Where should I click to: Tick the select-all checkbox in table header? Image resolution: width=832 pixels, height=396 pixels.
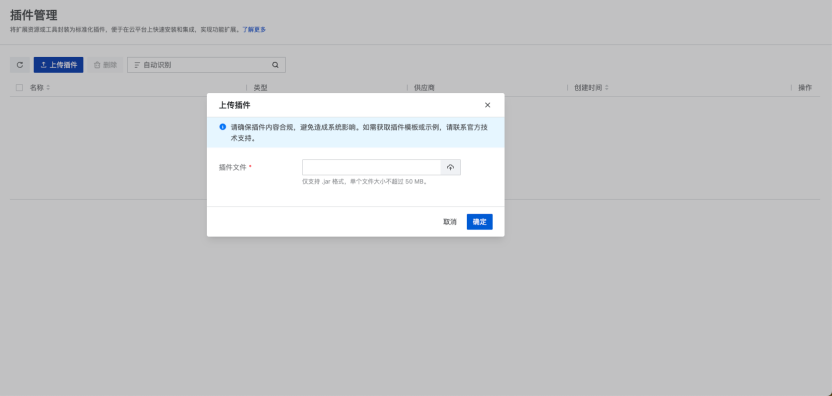pos(20,88)
